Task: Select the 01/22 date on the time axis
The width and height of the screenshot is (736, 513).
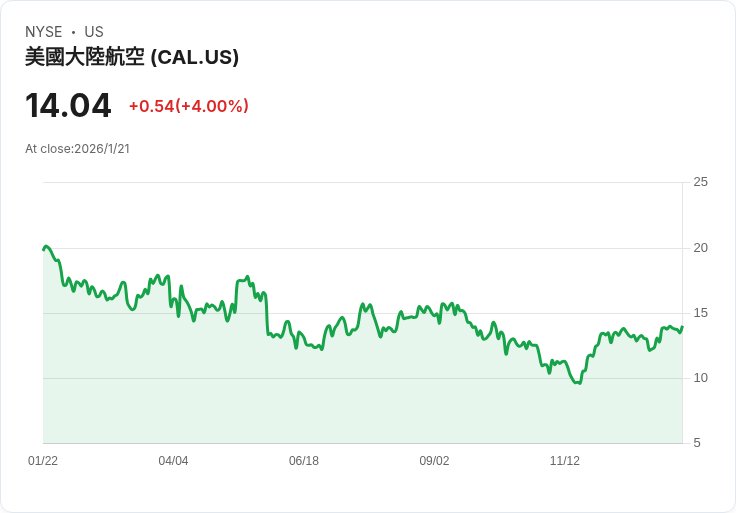Action: [x=43, y=461]
